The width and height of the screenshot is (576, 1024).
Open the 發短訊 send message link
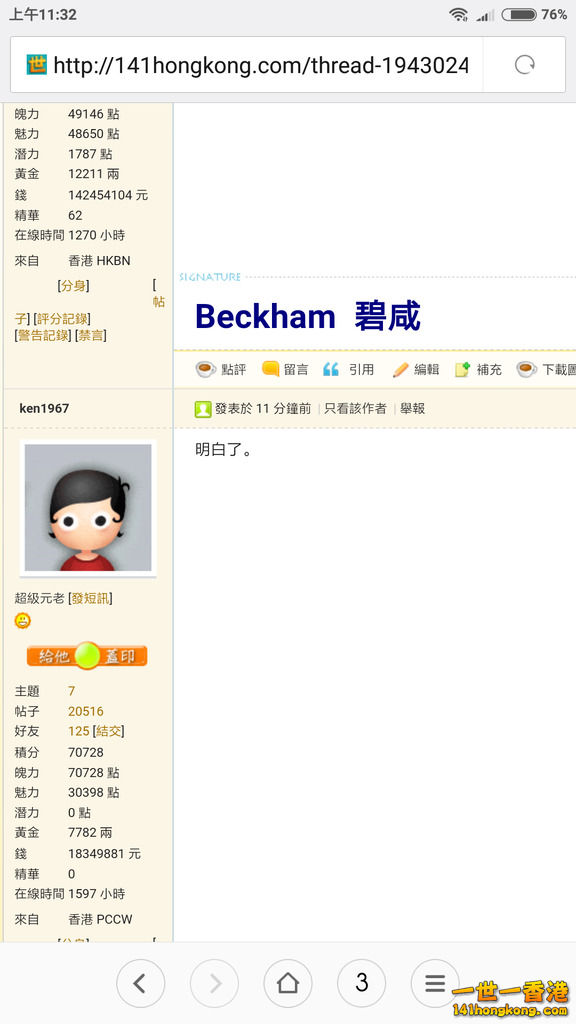click(x=90, y=598)
